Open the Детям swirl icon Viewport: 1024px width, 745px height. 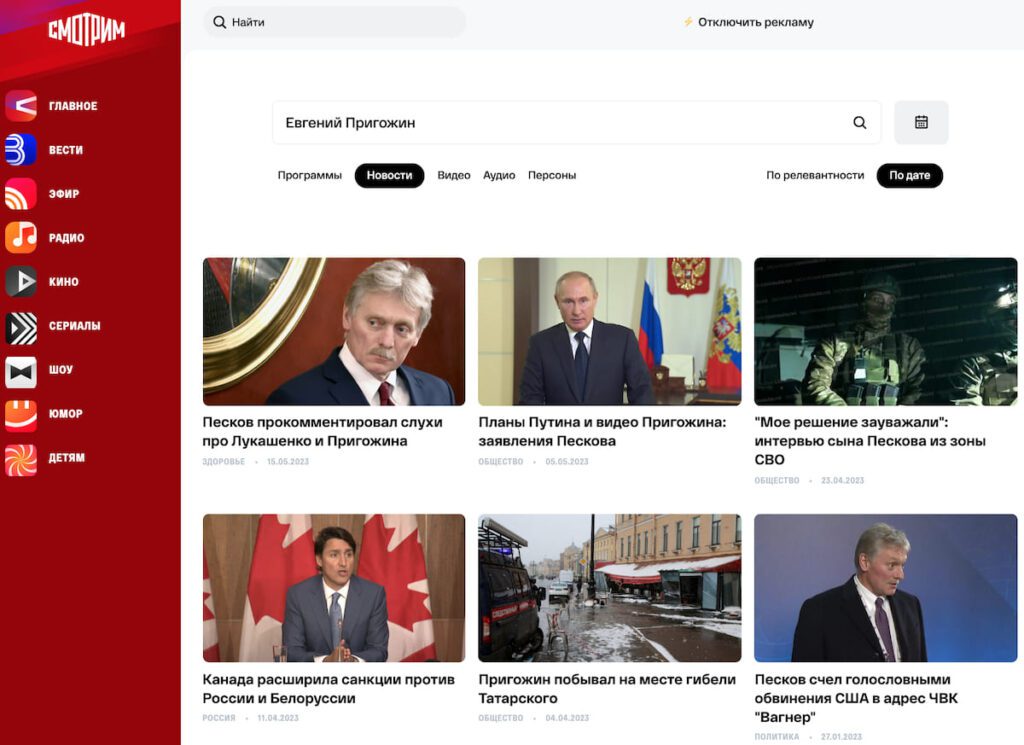pos(21,458)
